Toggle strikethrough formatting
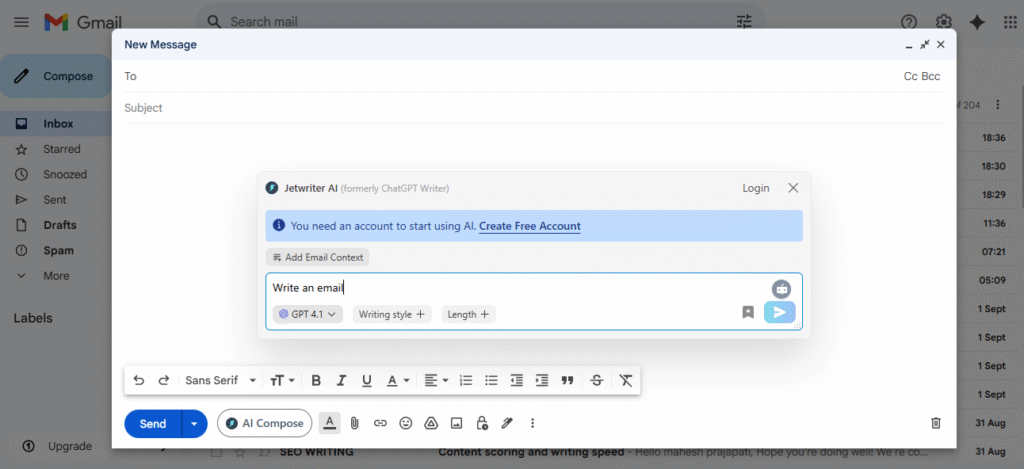Viewport: 1024px width, 469px height. 597,380
